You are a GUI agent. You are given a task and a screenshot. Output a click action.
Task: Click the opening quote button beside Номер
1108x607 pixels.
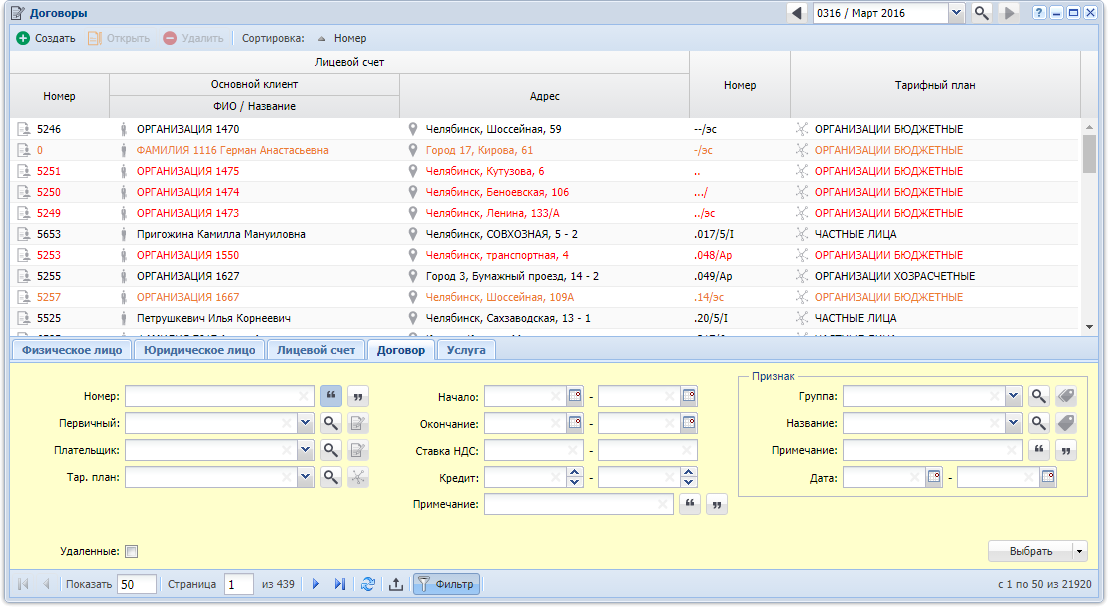[331, 396]
